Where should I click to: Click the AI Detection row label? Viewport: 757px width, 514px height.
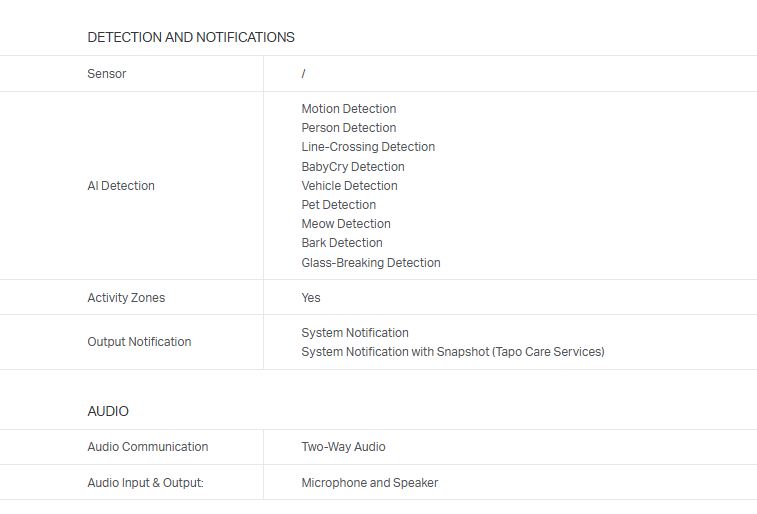click(x=121, y=186)
